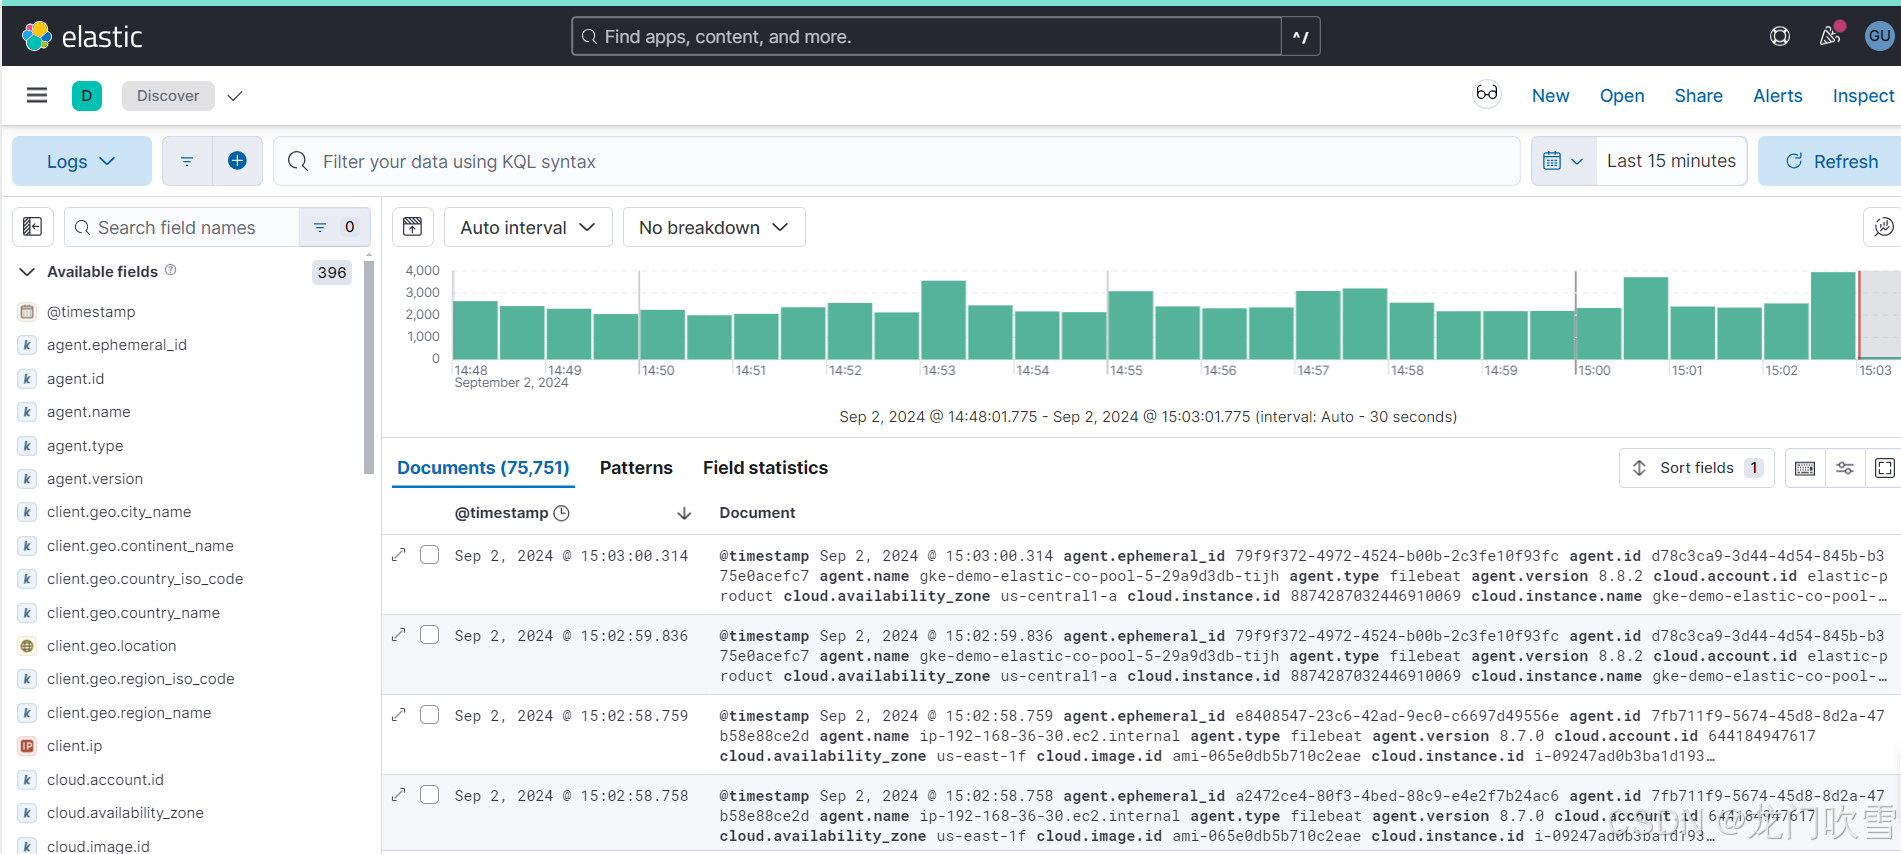Image resolution: width=1901 pixels, height=854 pixels.
Task: Open the Sort fields popover
Action: 1697,468
